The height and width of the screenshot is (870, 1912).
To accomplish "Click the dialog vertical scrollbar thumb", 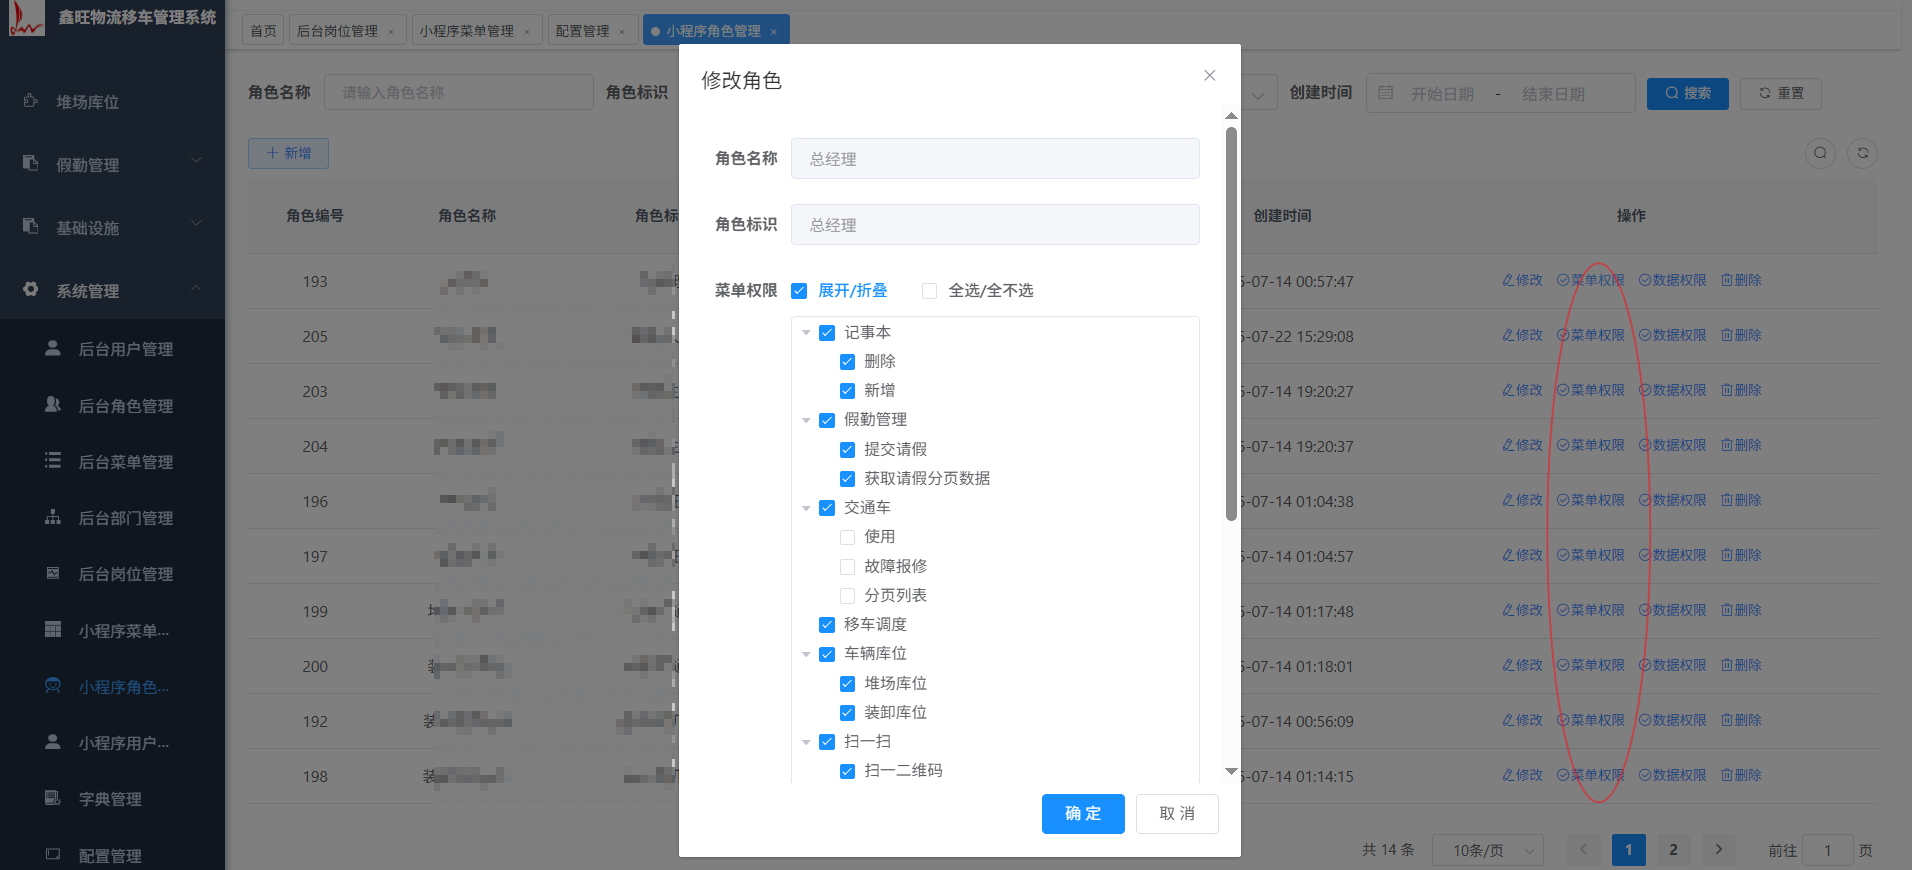I will (1231, 322).
